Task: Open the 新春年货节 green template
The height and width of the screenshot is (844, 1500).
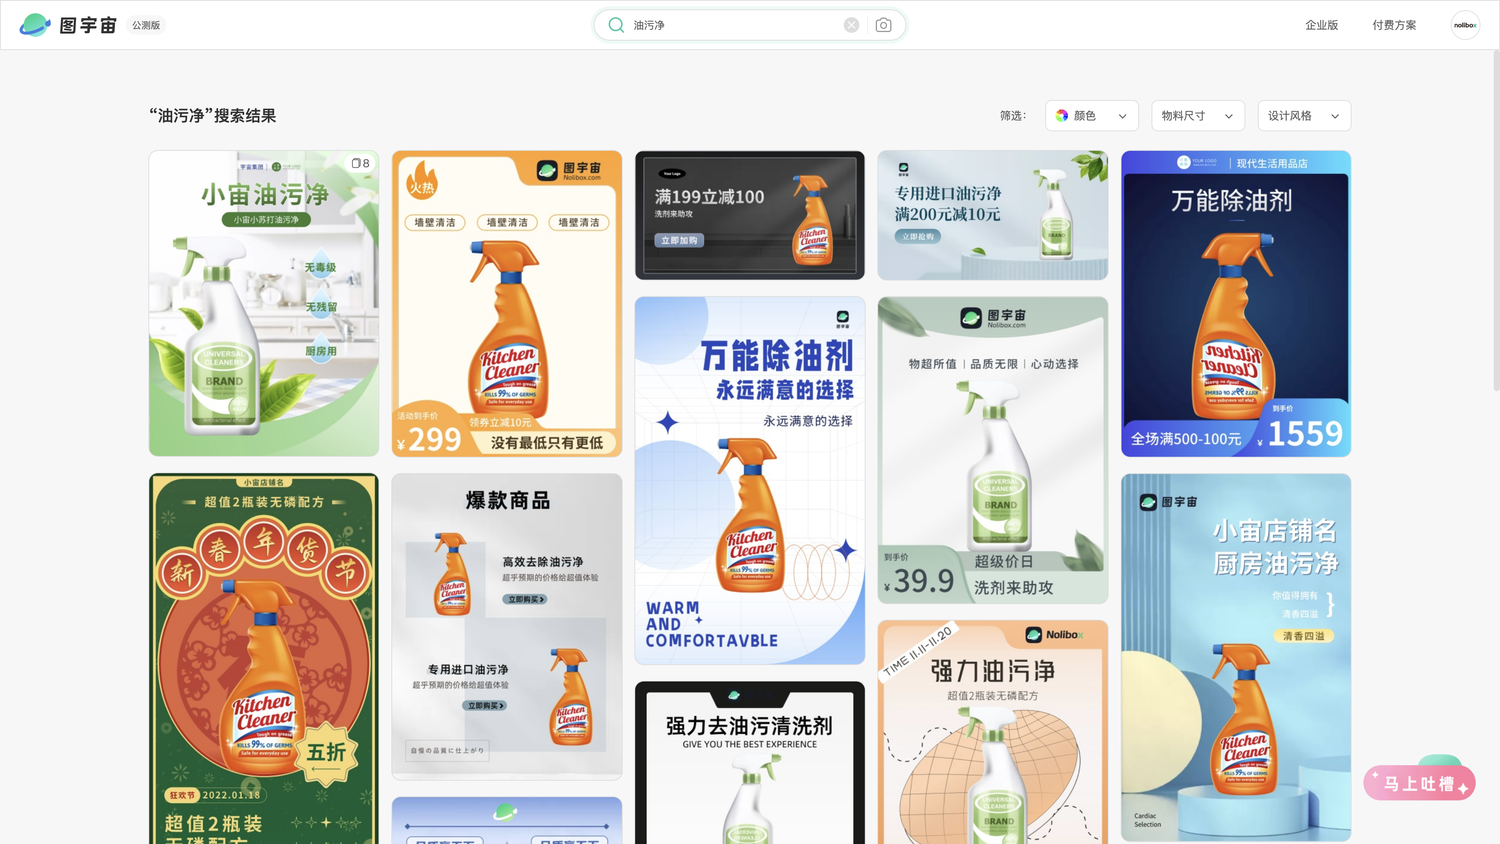Action: 264,659
